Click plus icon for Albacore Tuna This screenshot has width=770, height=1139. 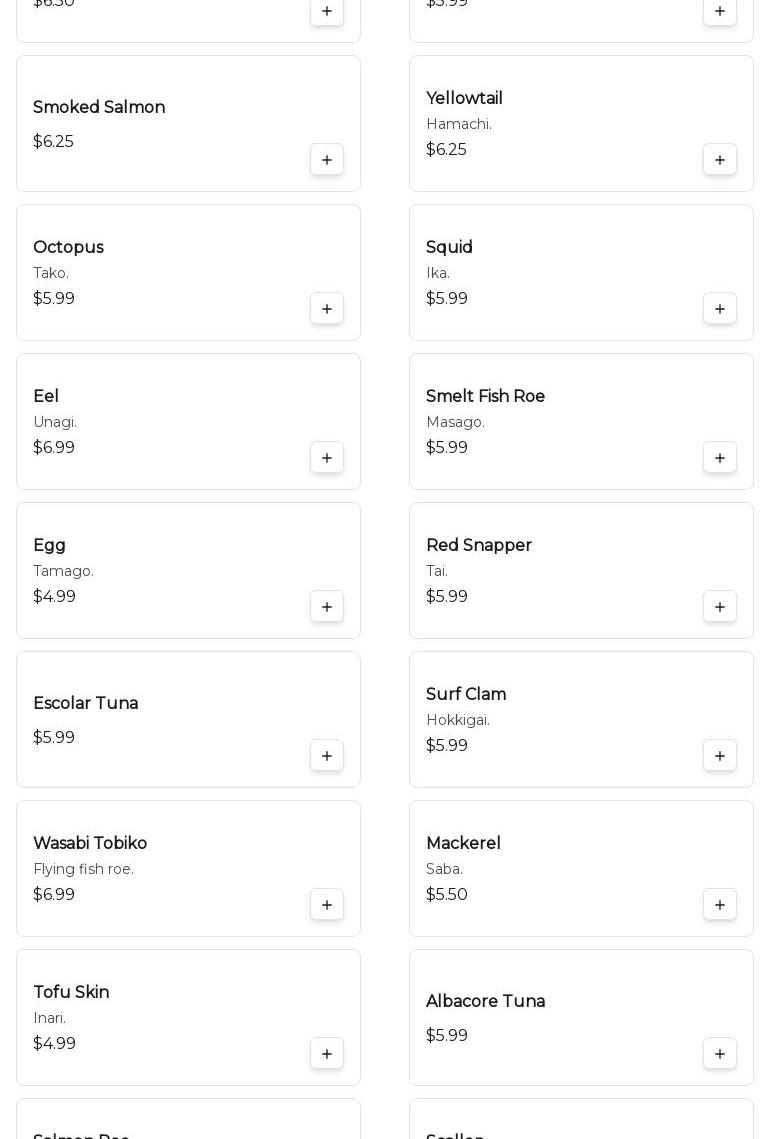[x=720, y=1054]
